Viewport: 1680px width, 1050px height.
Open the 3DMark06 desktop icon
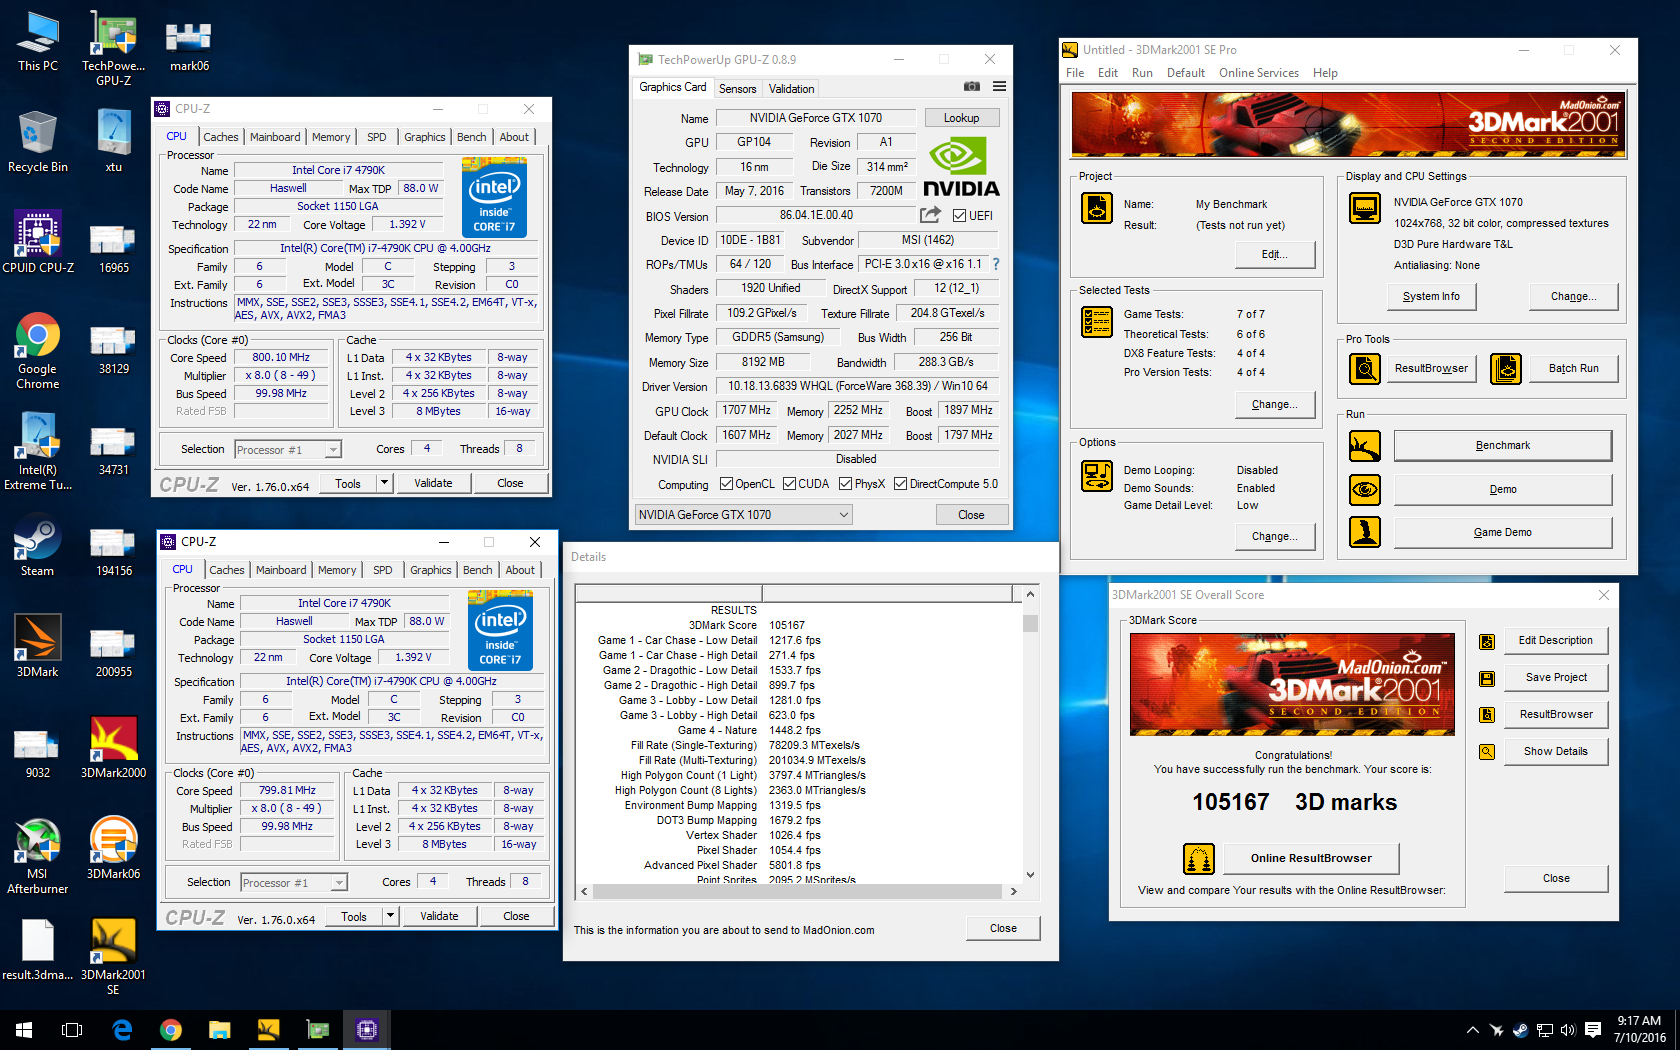pyautogui.click(x=113, y=848)
